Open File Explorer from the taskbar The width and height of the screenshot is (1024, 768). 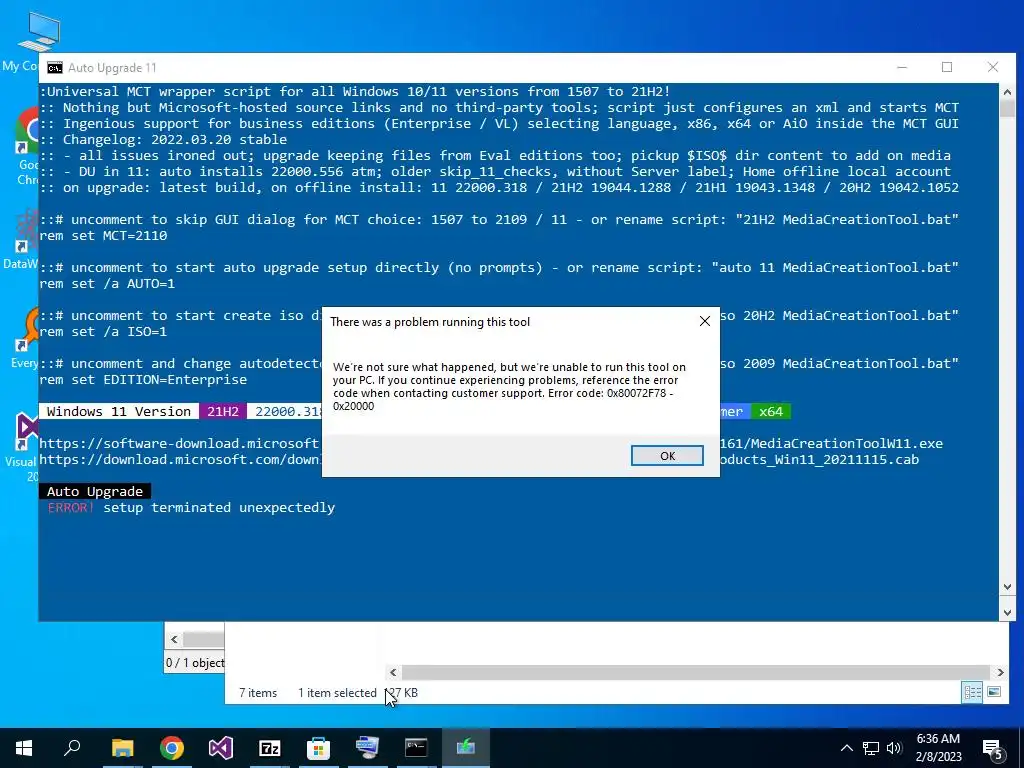122,748
